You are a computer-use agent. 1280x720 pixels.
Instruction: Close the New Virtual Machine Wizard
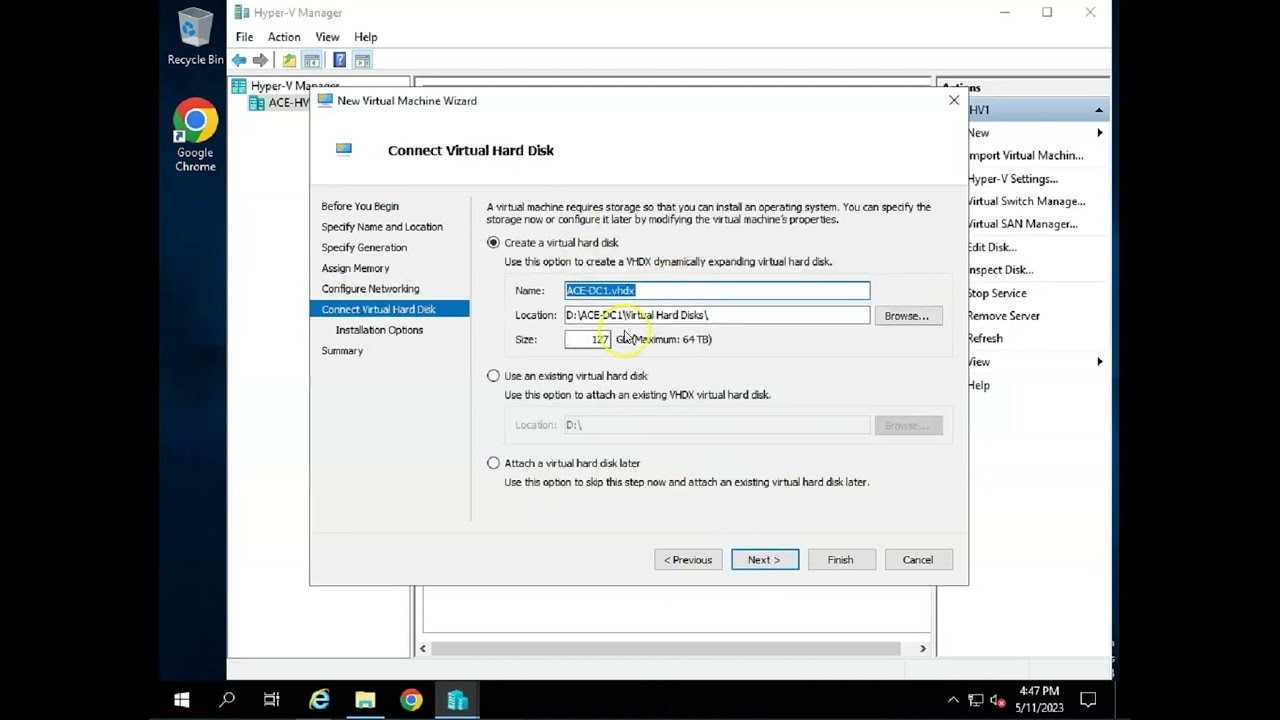(x=954, y=101)
